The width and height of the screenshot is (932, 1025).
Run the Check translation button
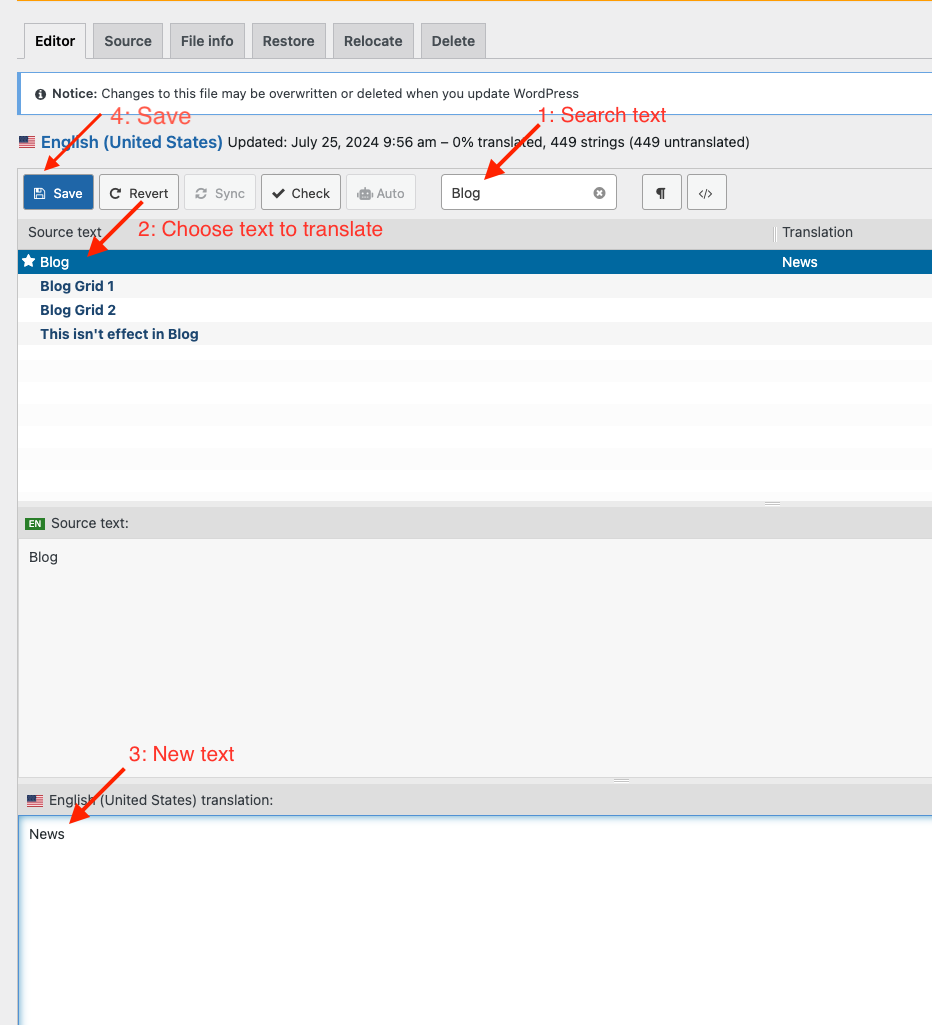(301, 193)
